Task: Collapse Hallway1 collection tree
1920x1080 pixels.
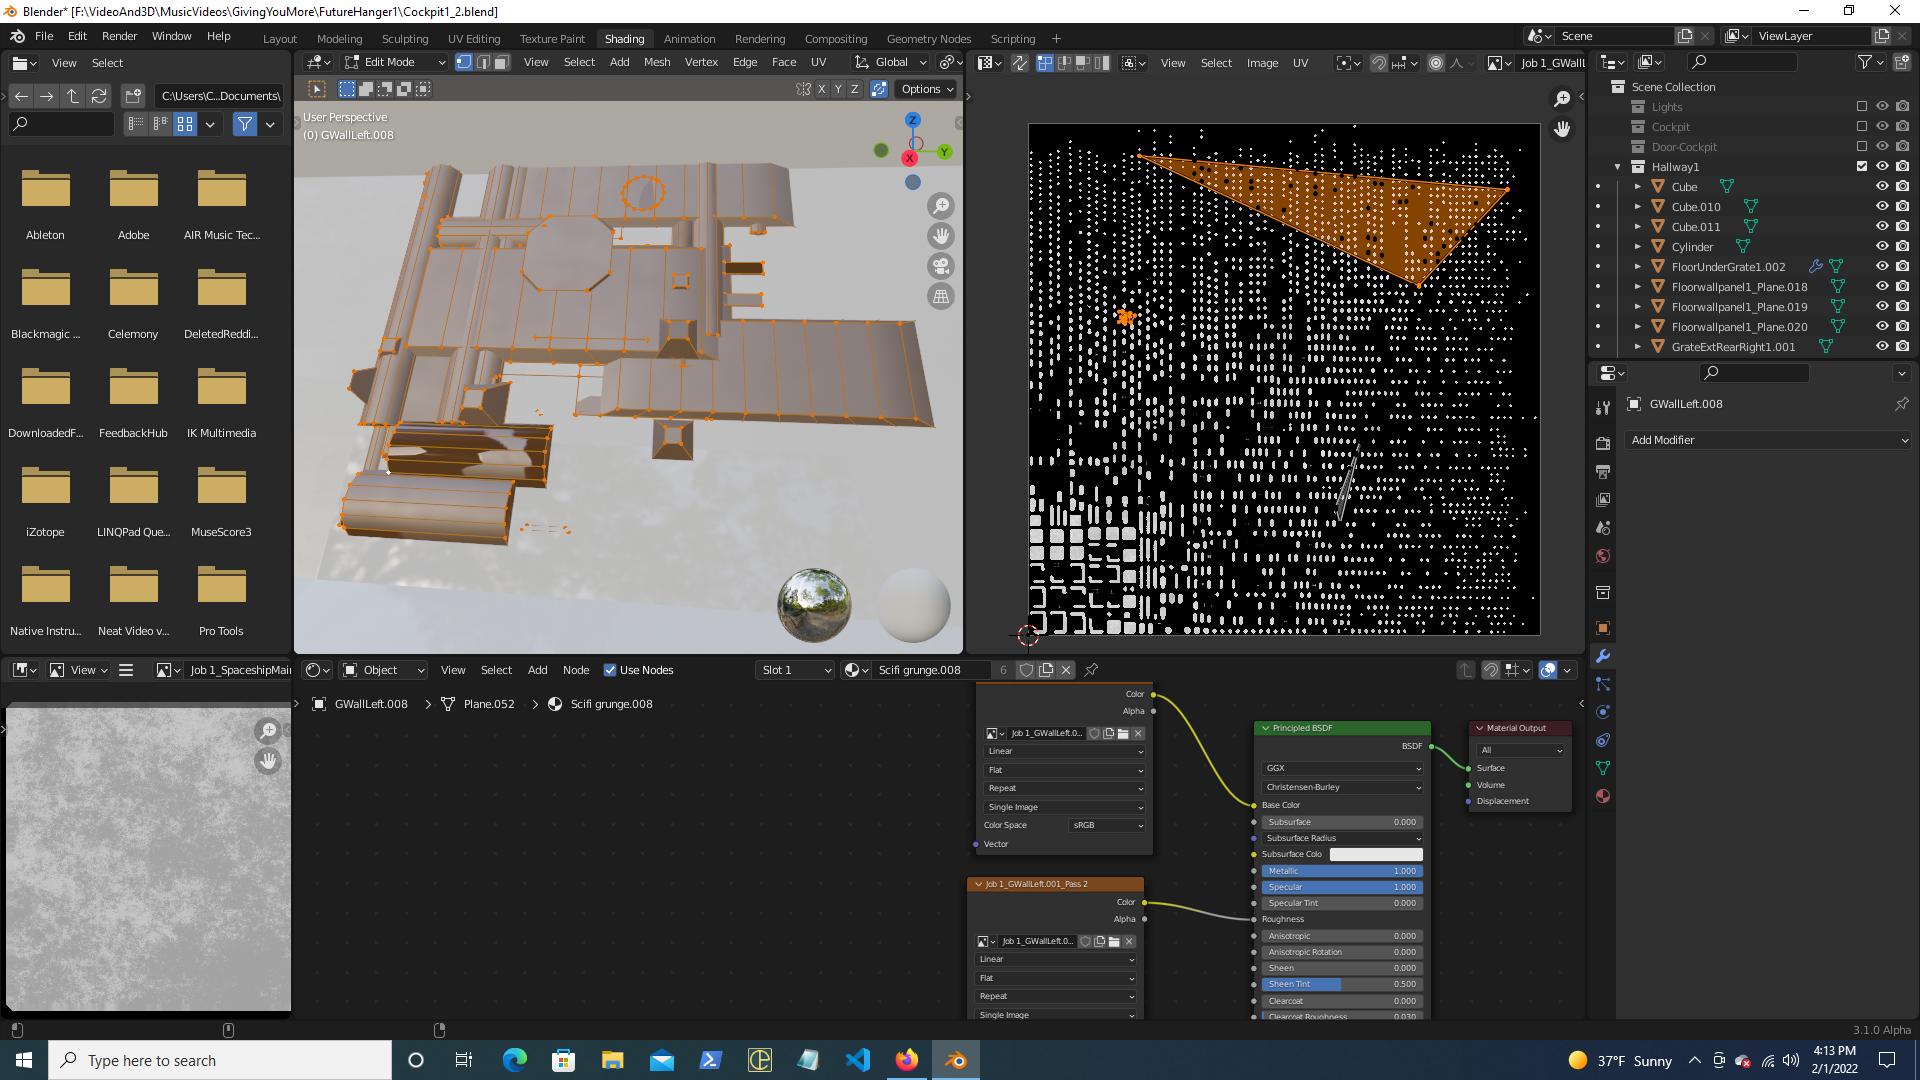Action: coord(1617,166)
